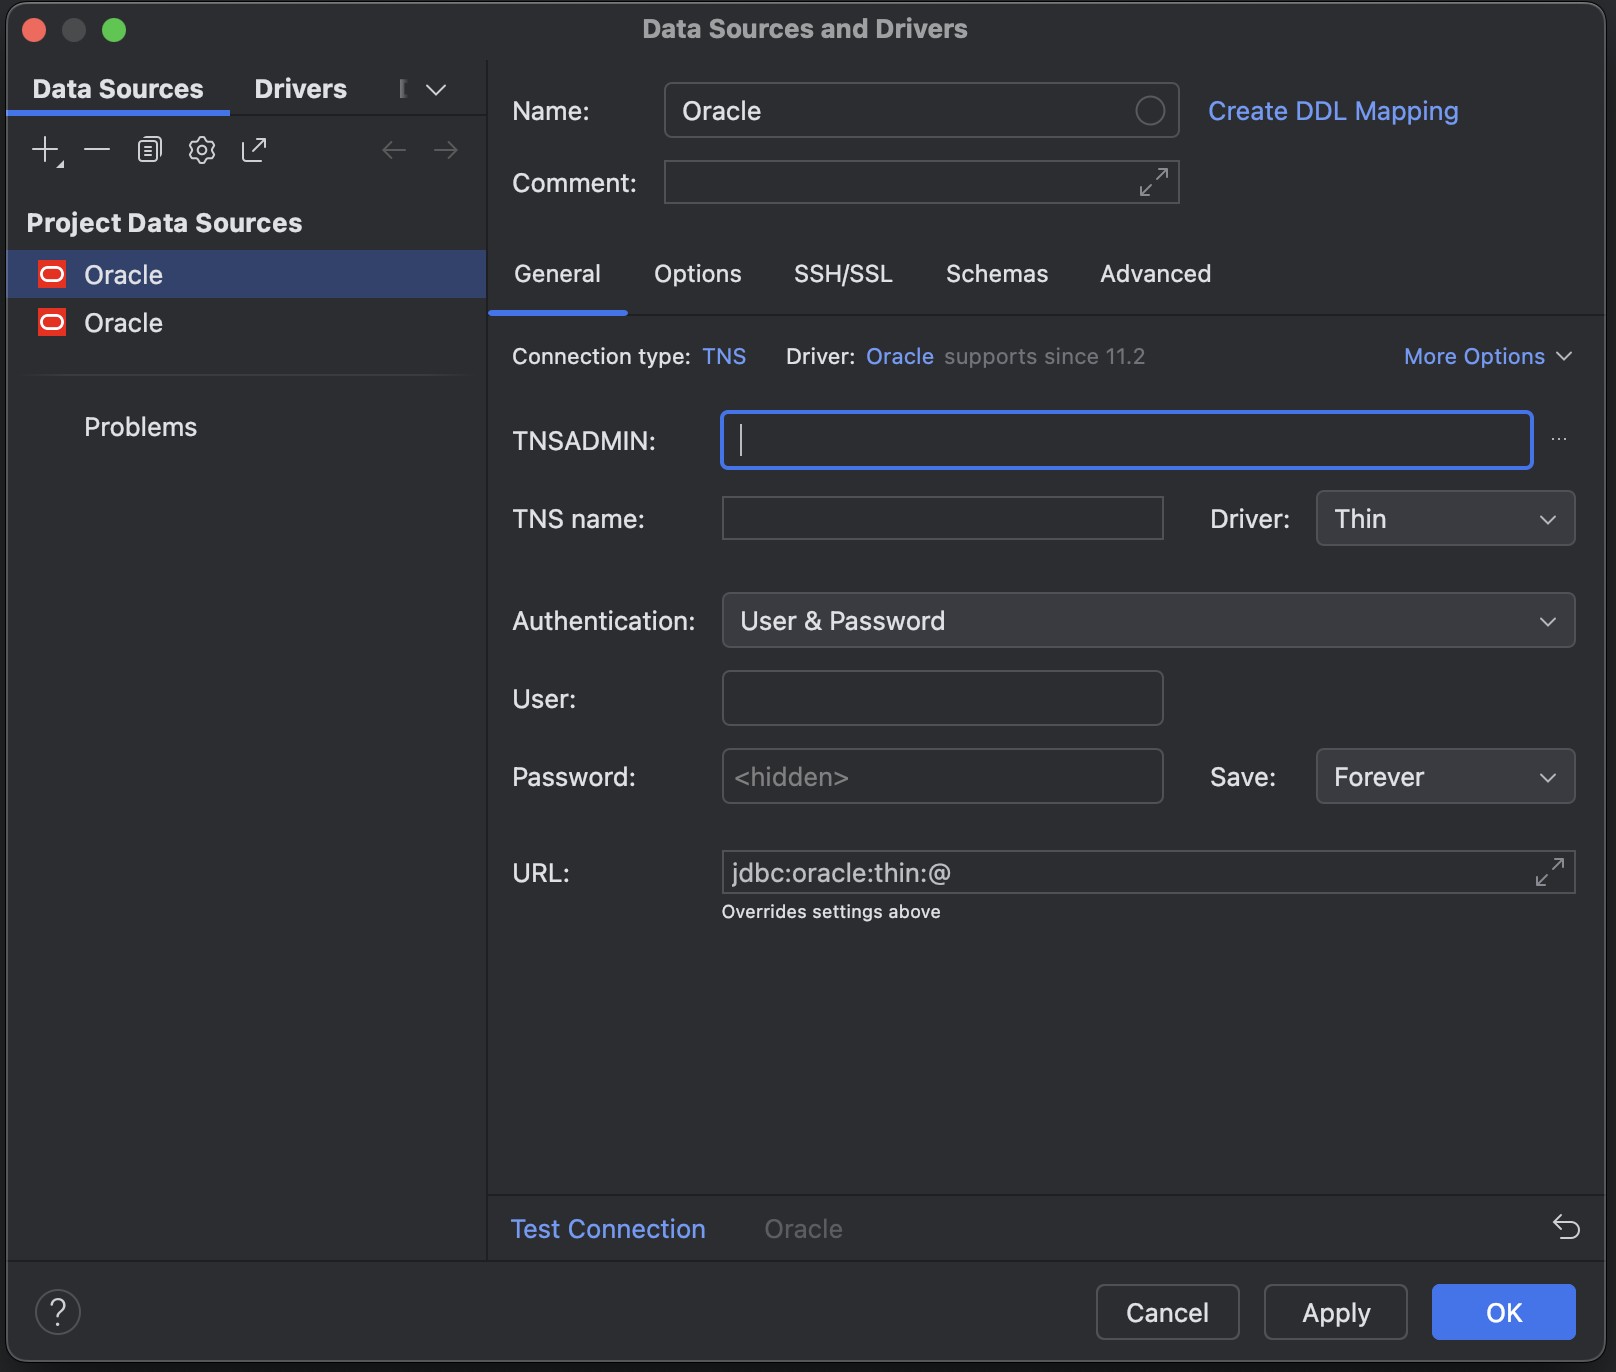Viewport: 1616px width, 1372px height.
Task: Expand the Comment field editor
Action: click(x=1153, y=182)
